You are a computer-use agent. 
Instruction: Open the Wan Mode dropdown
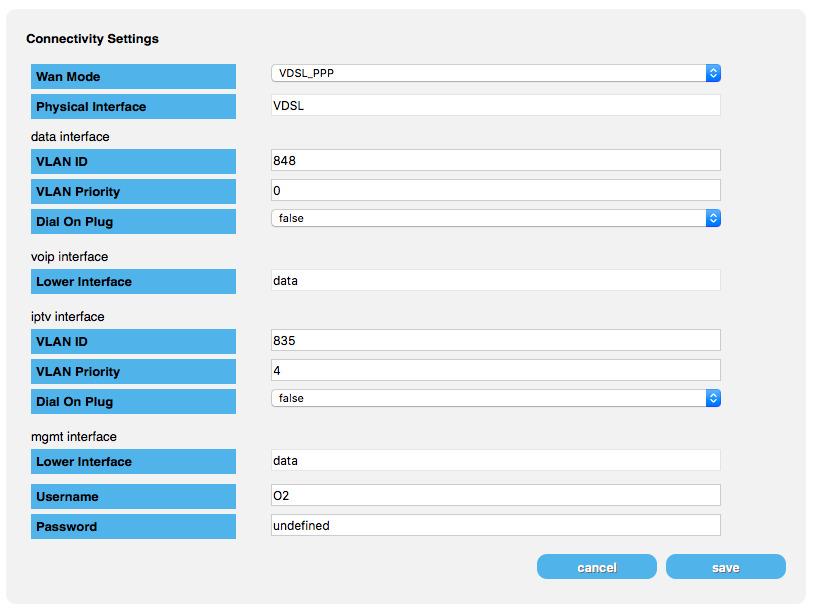(495, 73)
